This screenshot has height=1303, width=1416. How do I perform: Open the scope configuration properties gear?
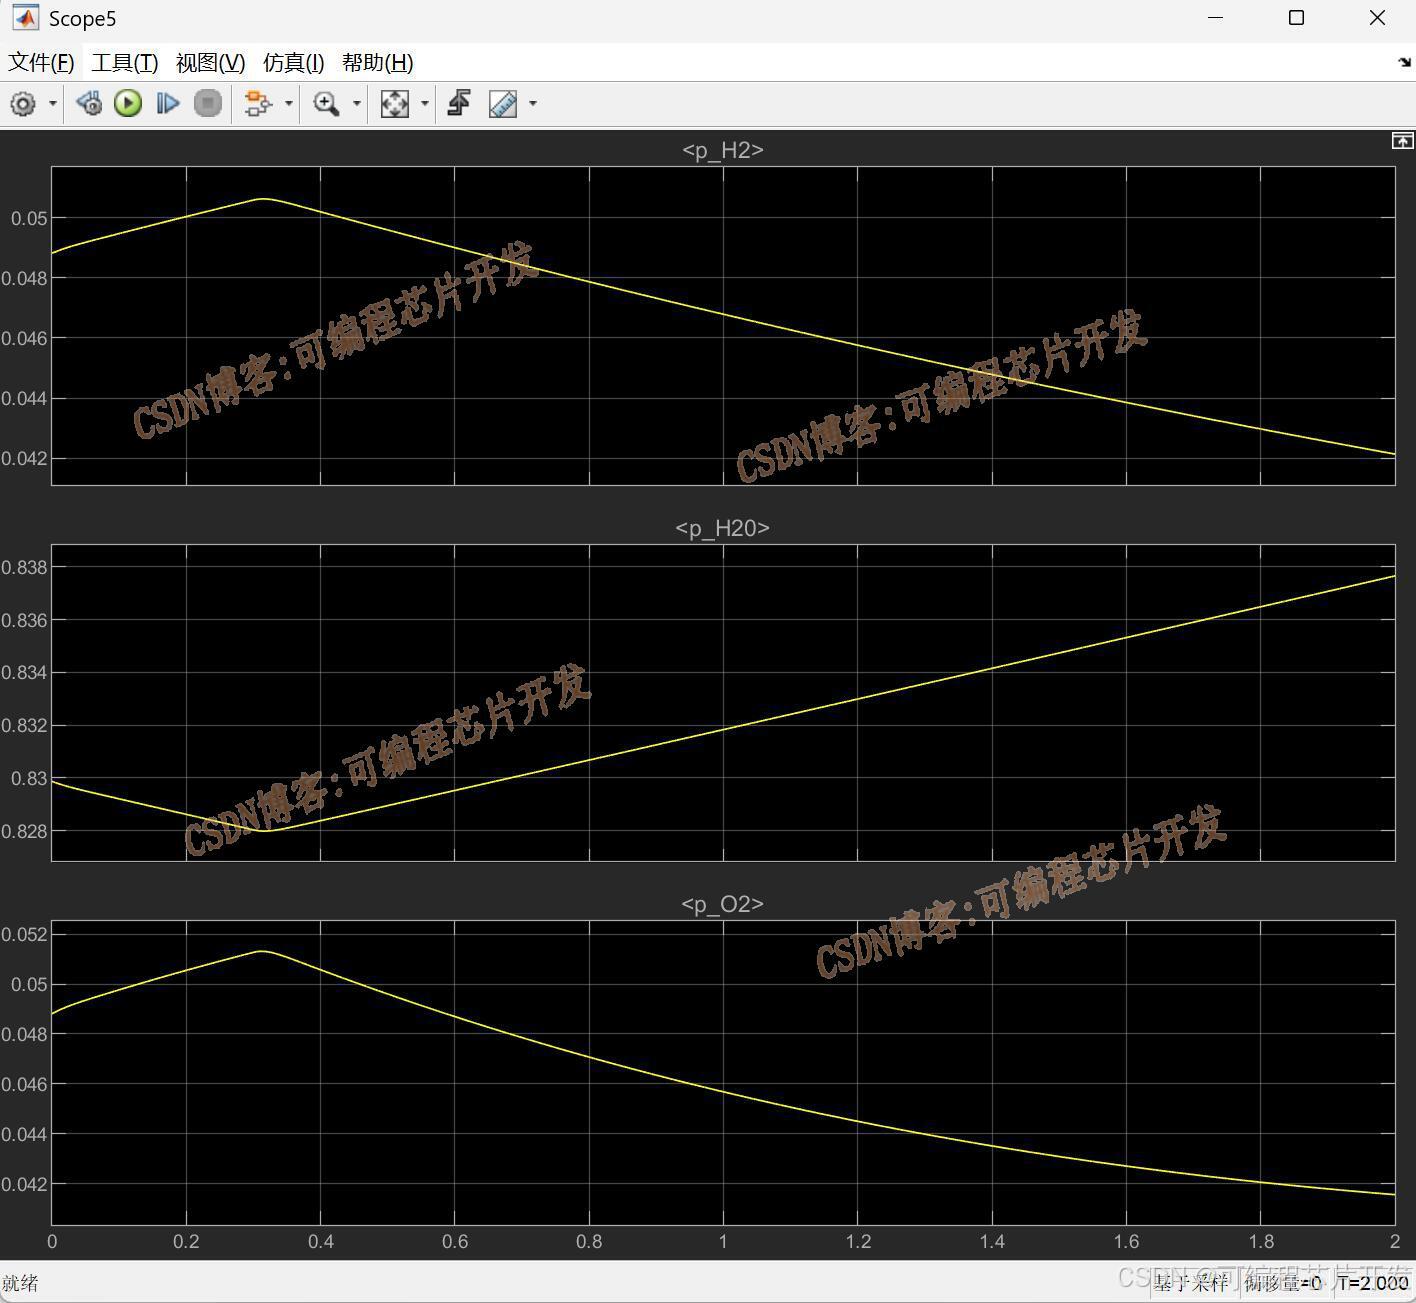(x=23, y=104)
